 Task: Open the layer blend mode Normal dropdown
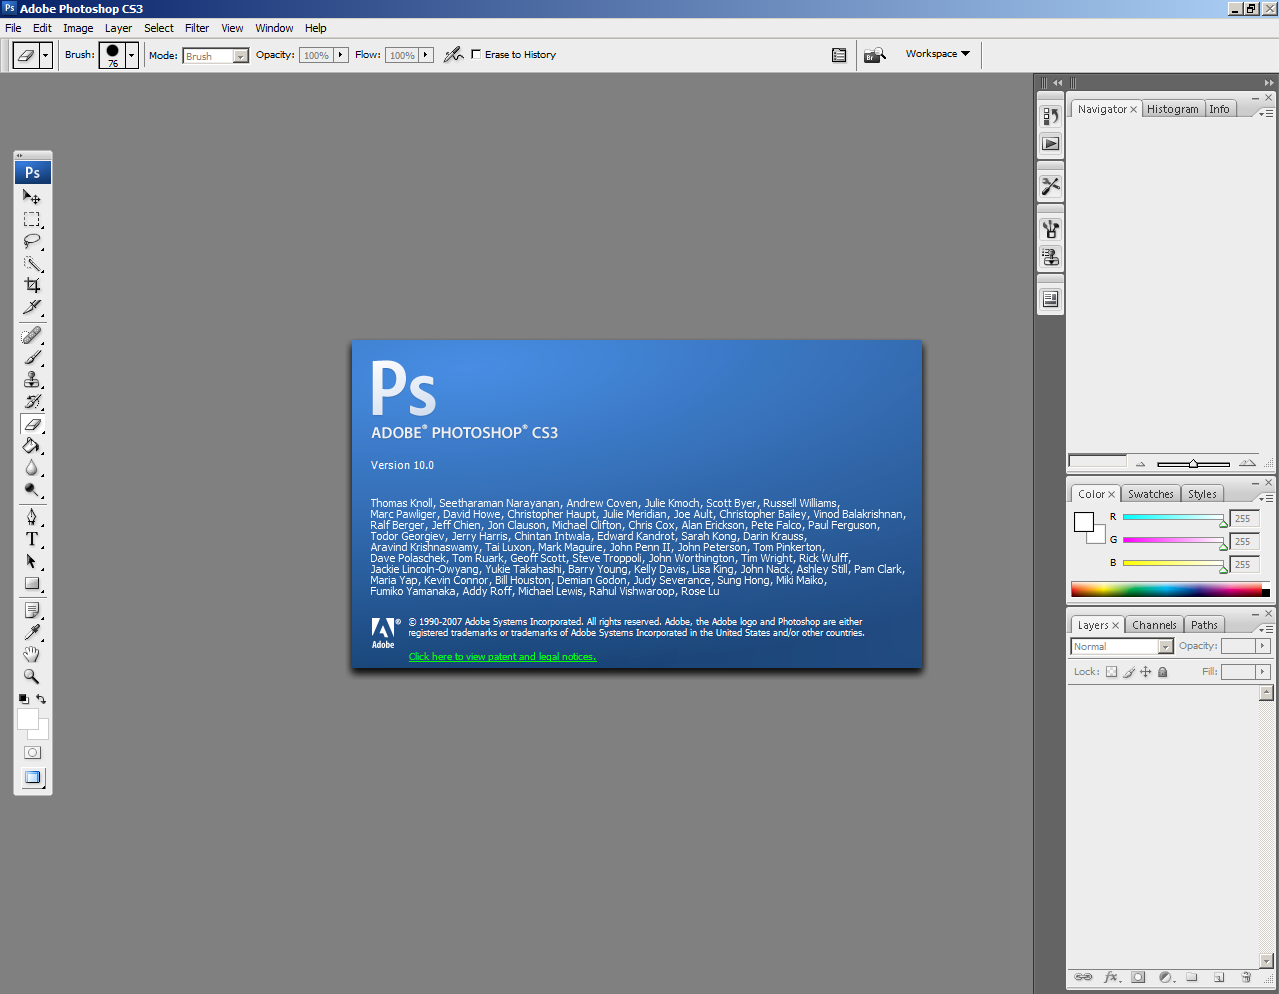click(x=1121, y=647)
